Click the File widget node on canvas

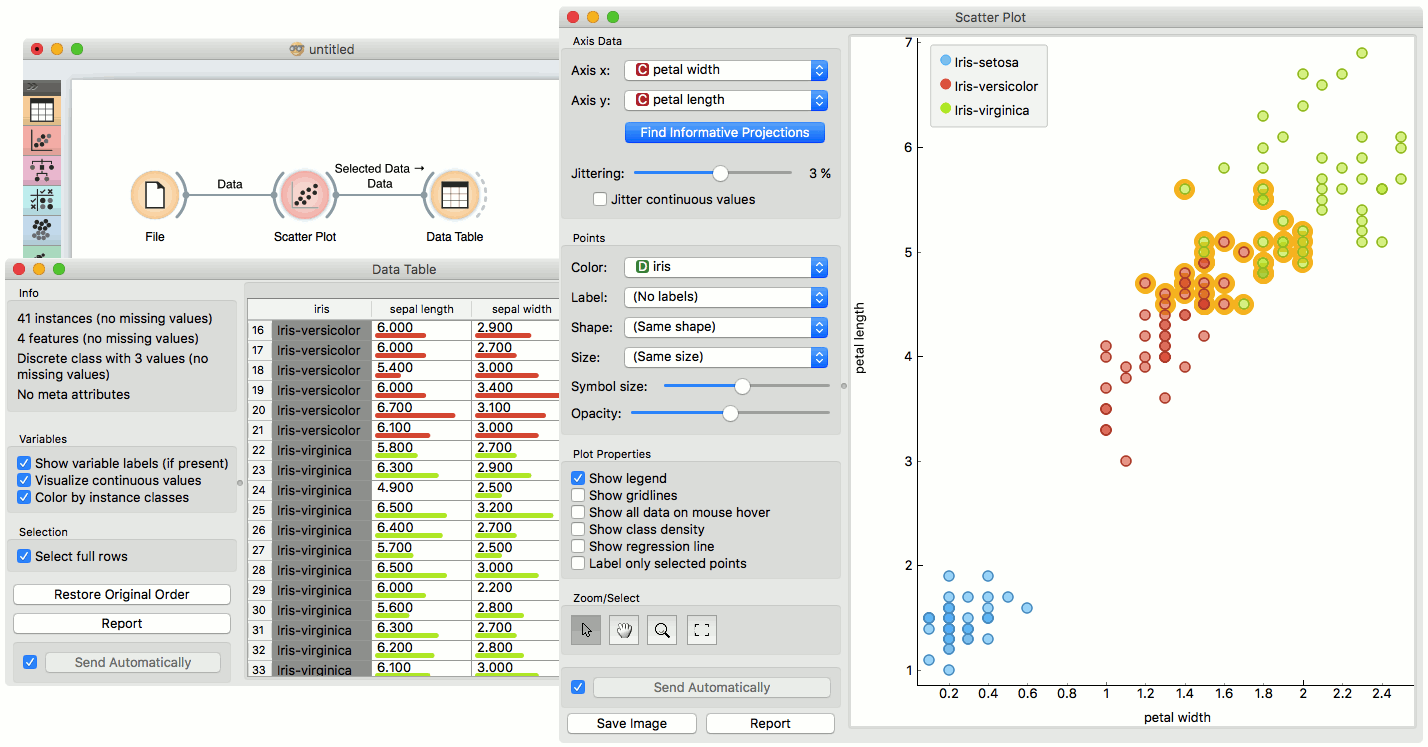pos(155,194)
